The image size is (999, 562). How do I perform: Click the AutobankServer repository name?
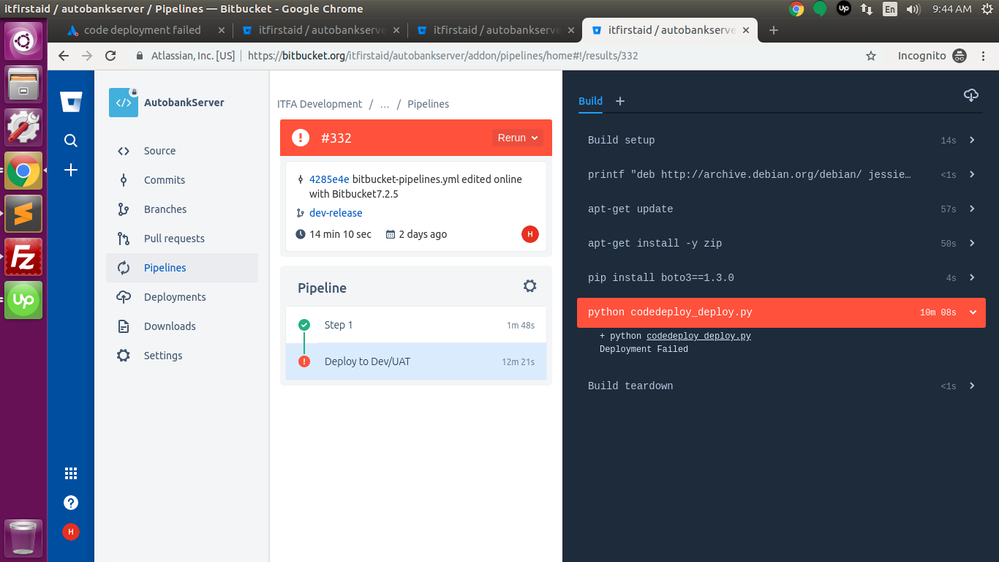point(183,103)
